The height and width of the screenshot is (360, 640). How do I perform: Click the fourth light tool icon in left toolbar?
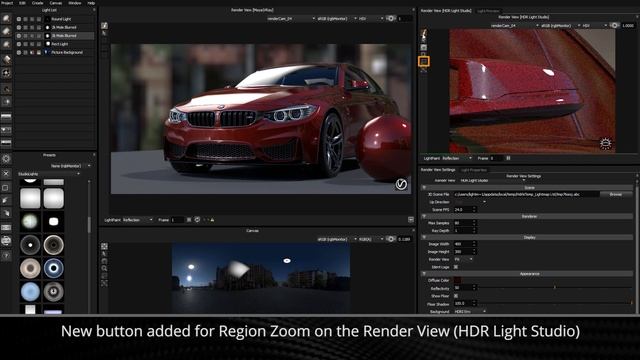(x=6, y=60)
